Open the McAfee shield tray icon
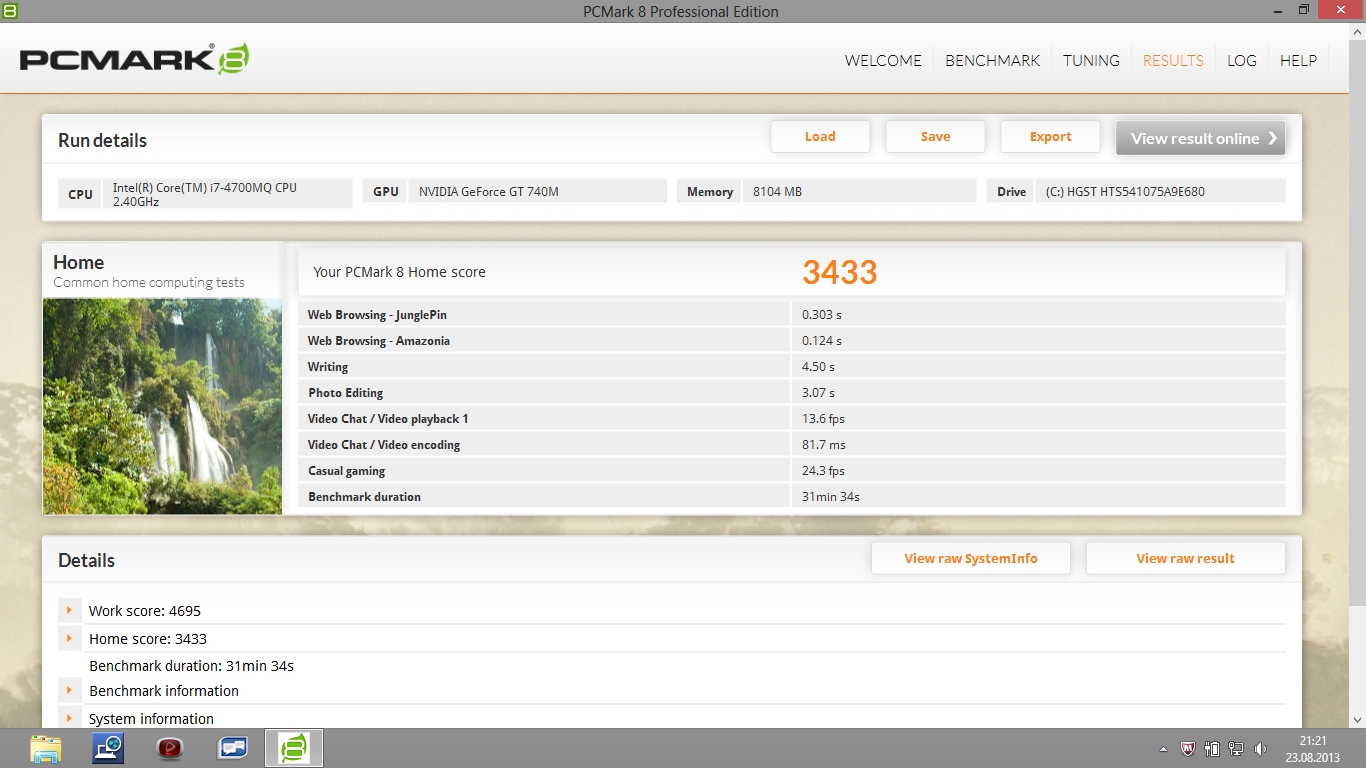Viewport: 1366px width, 768px height. (1188, 748)
